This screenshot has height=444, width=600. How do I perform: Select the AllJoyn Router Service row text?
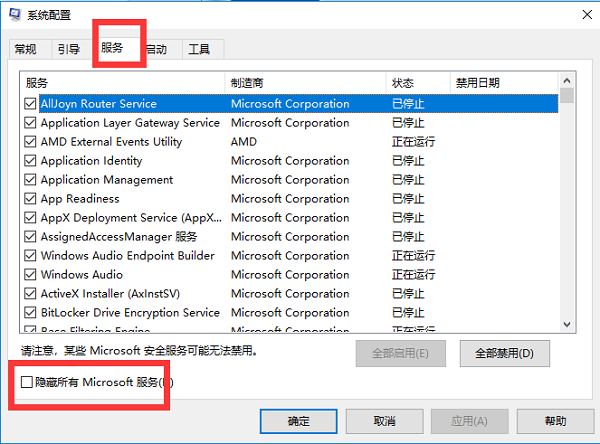[x=99, y=104]
